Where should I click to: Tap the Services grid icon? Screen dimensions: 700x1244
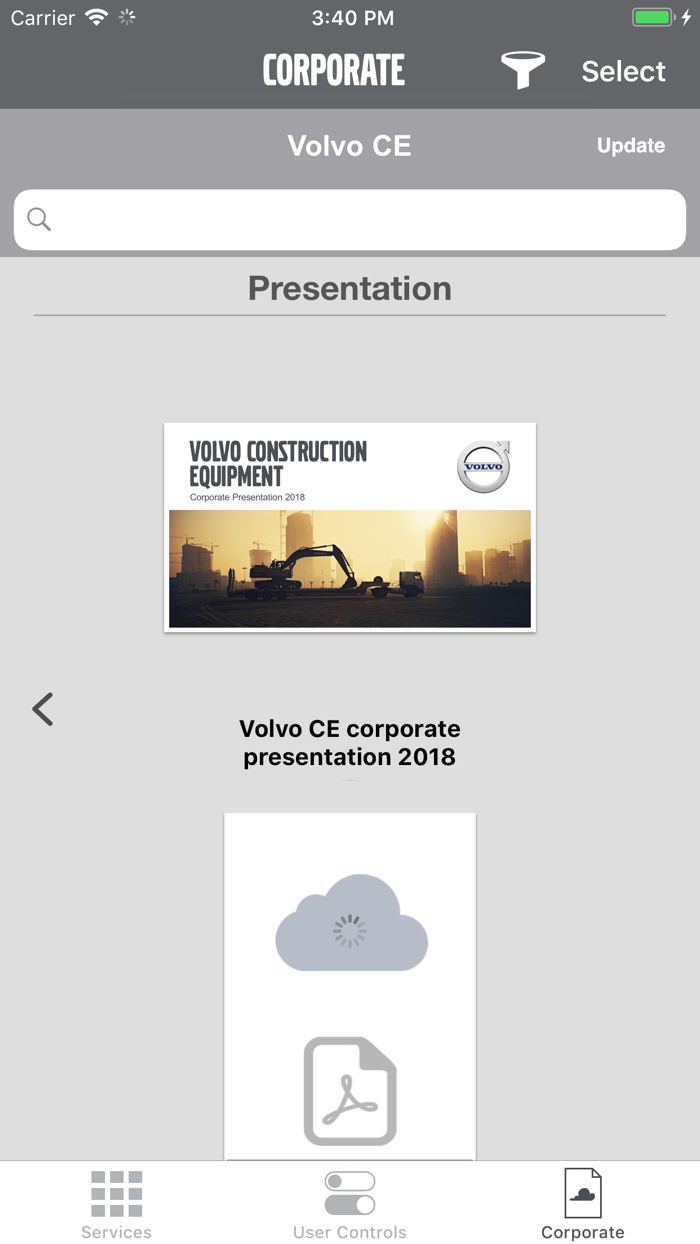(117, 1193)
